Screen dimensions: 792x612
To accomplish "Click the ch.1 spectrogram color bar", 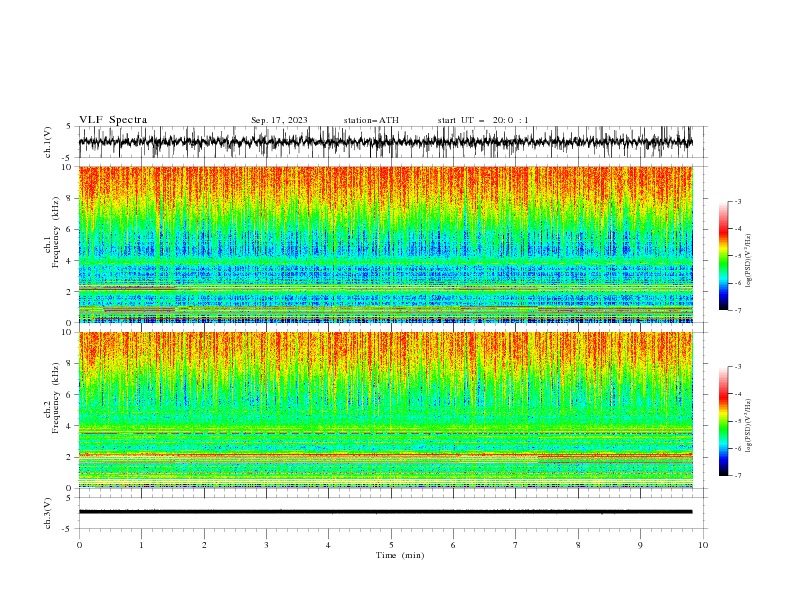I will click(723, 256).
